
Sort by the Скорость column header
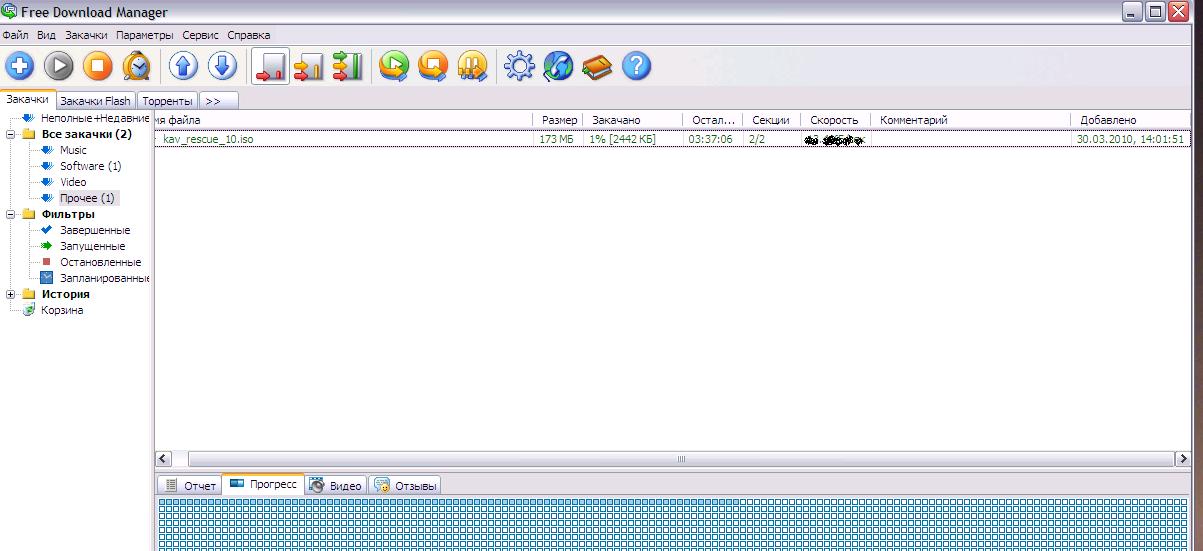[x=835, y=120]
